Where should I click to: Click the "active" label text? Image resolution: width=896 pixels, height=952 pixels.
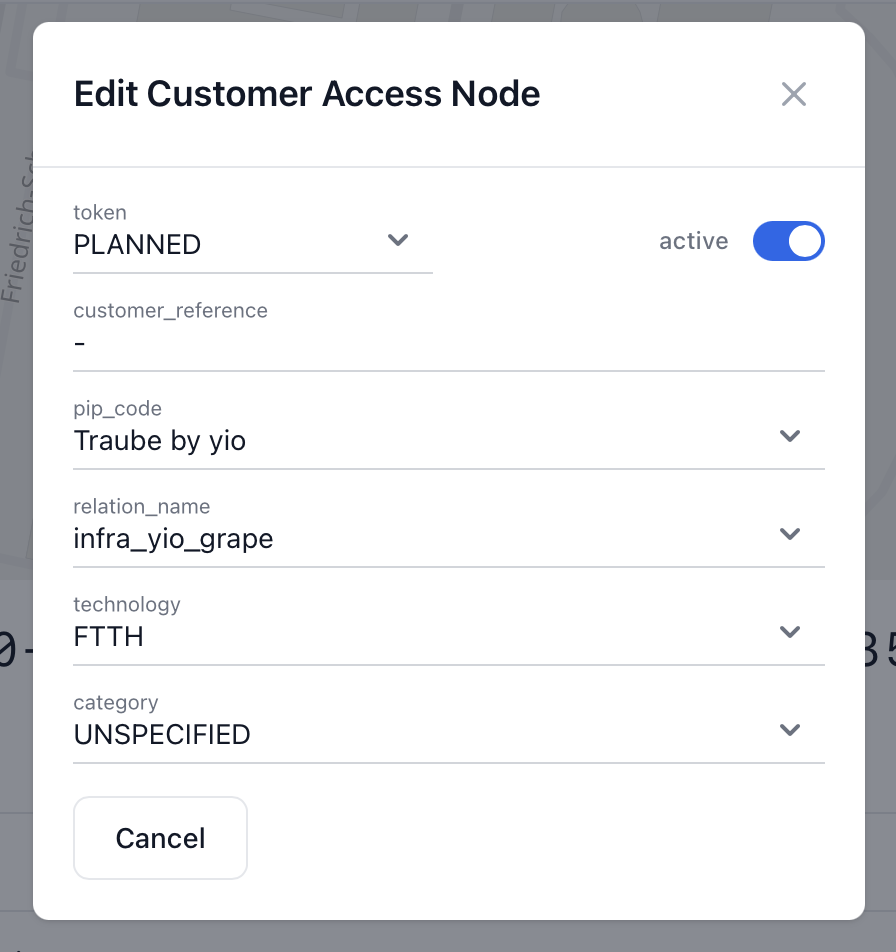[693, 241]
